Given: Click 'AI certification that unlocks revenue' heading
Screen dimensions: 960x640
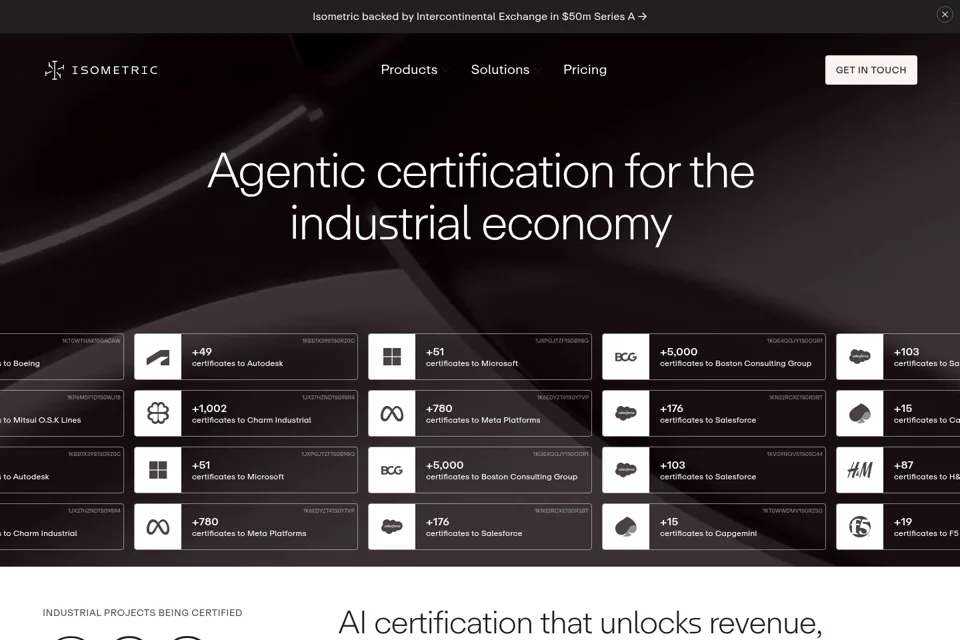Looking at the screenshot, I should 580,623.
